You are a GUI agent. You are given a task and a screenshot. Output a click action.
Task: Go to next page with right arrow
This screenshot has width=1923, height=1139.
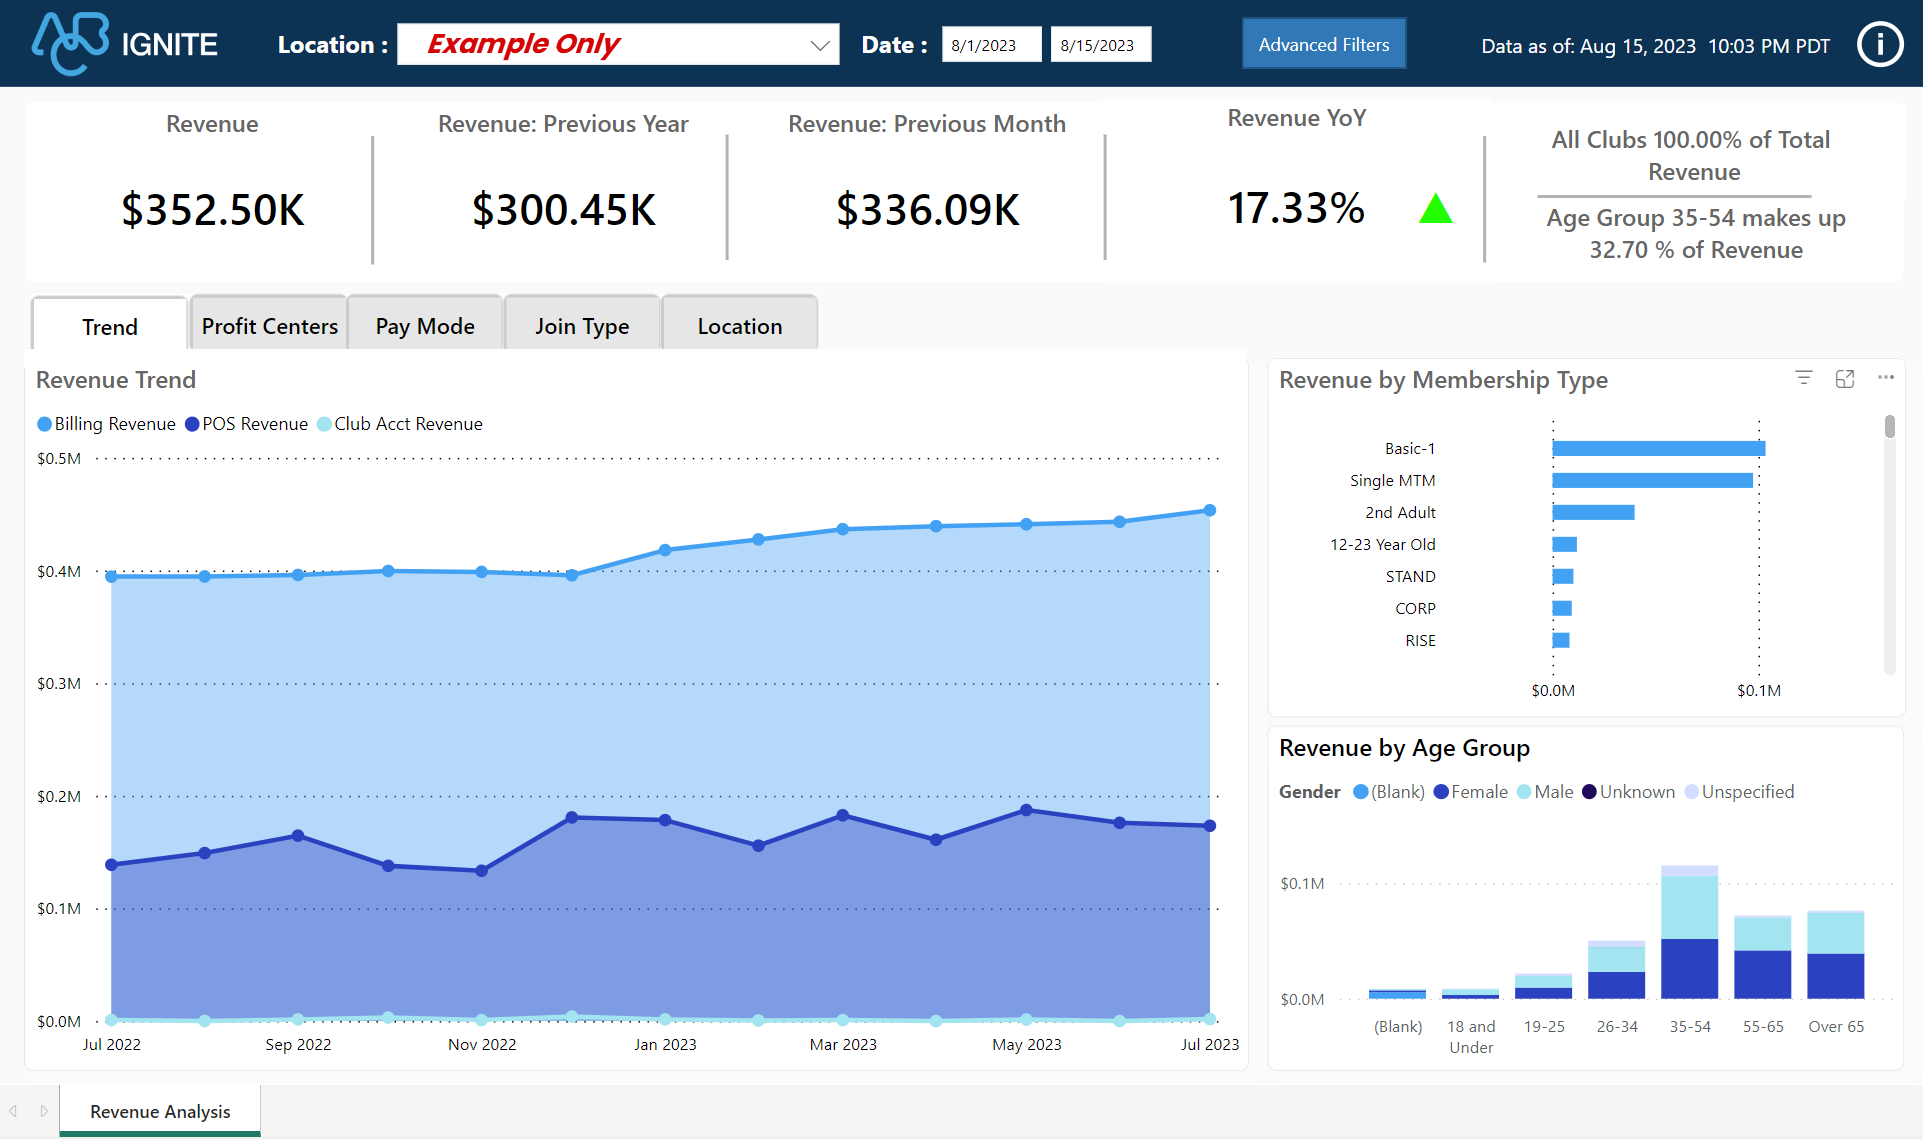click(44, 1111)
